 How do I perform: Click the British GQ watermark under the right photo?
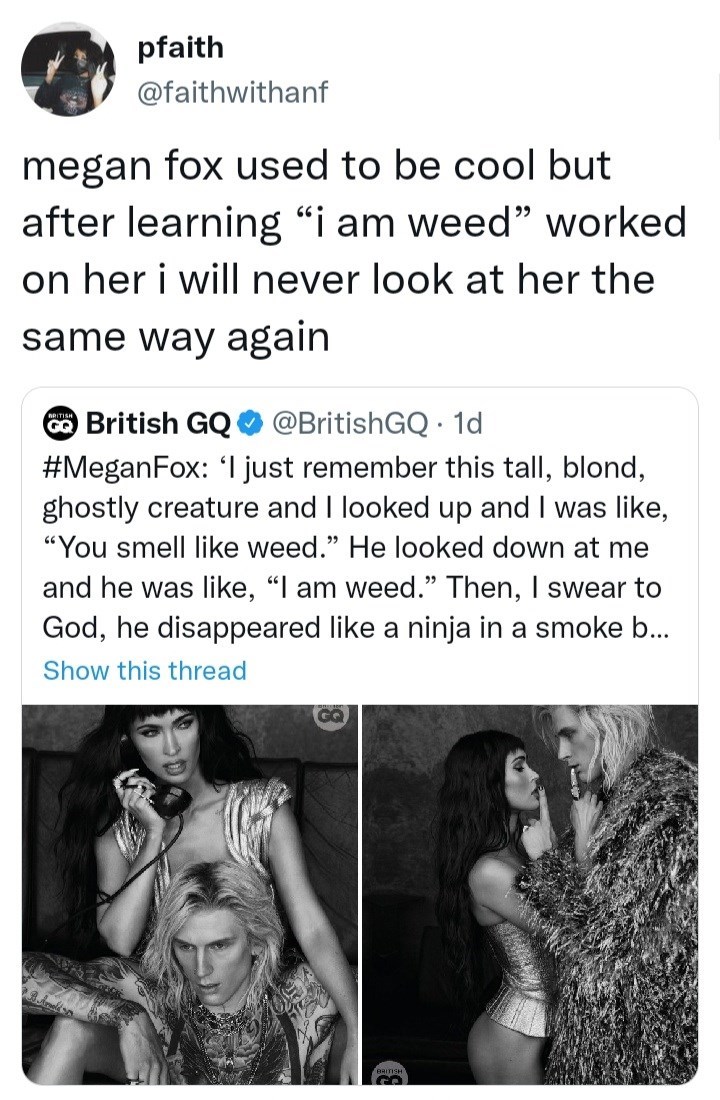[388, 1075]
